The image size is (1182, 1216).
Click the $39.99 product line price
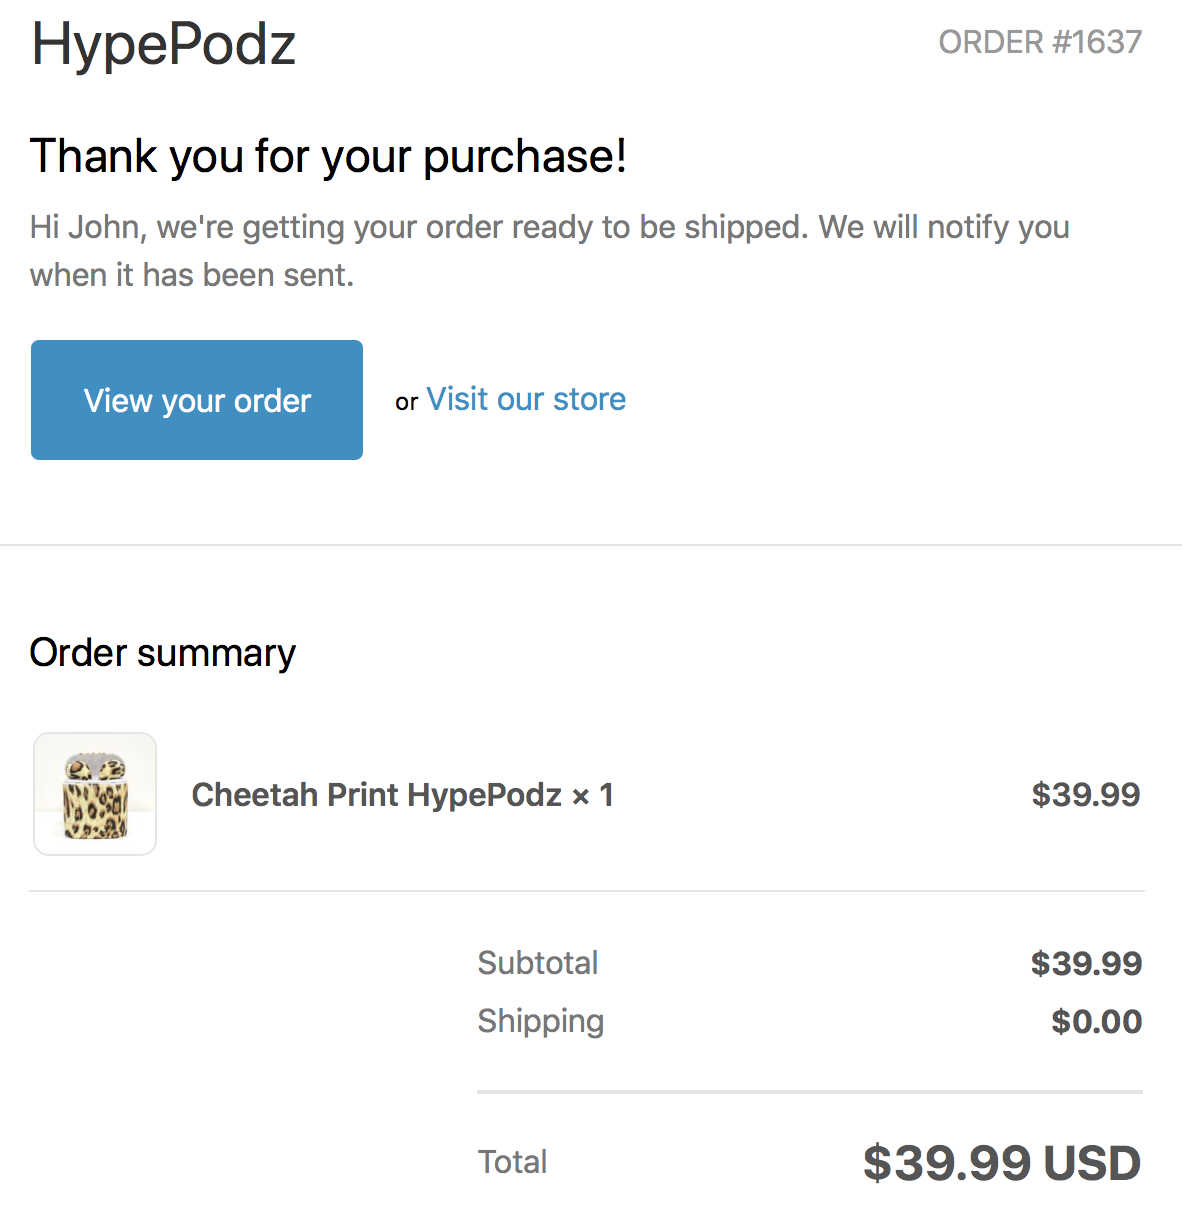point(1086,795)
